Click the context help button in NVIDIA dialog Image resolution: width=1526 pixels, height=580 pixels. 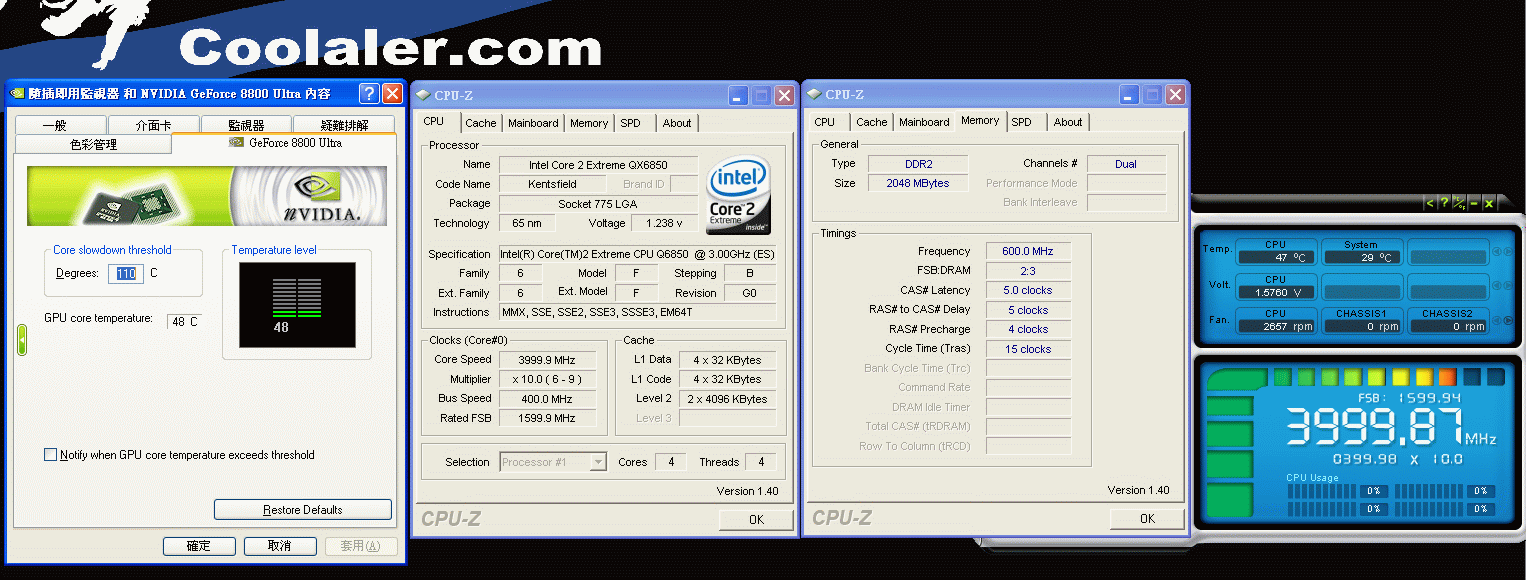(x=369, y=94)
